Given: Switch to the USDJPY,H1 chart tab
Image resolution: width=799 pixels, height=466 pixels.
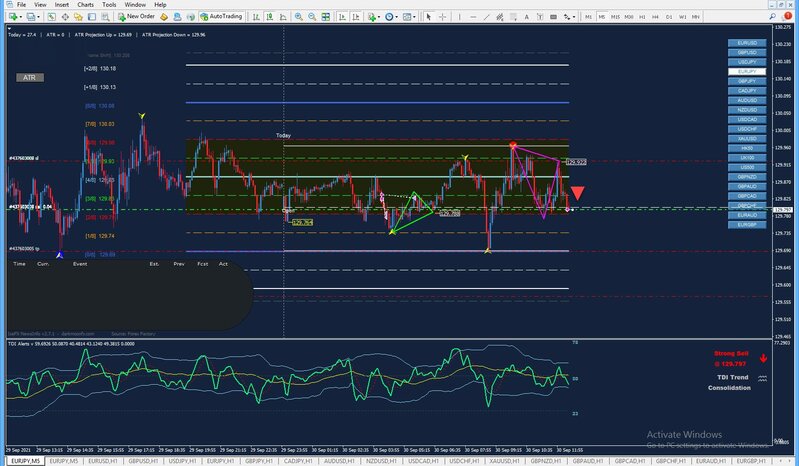Looking at the screenshot, I should coord(182,461).
